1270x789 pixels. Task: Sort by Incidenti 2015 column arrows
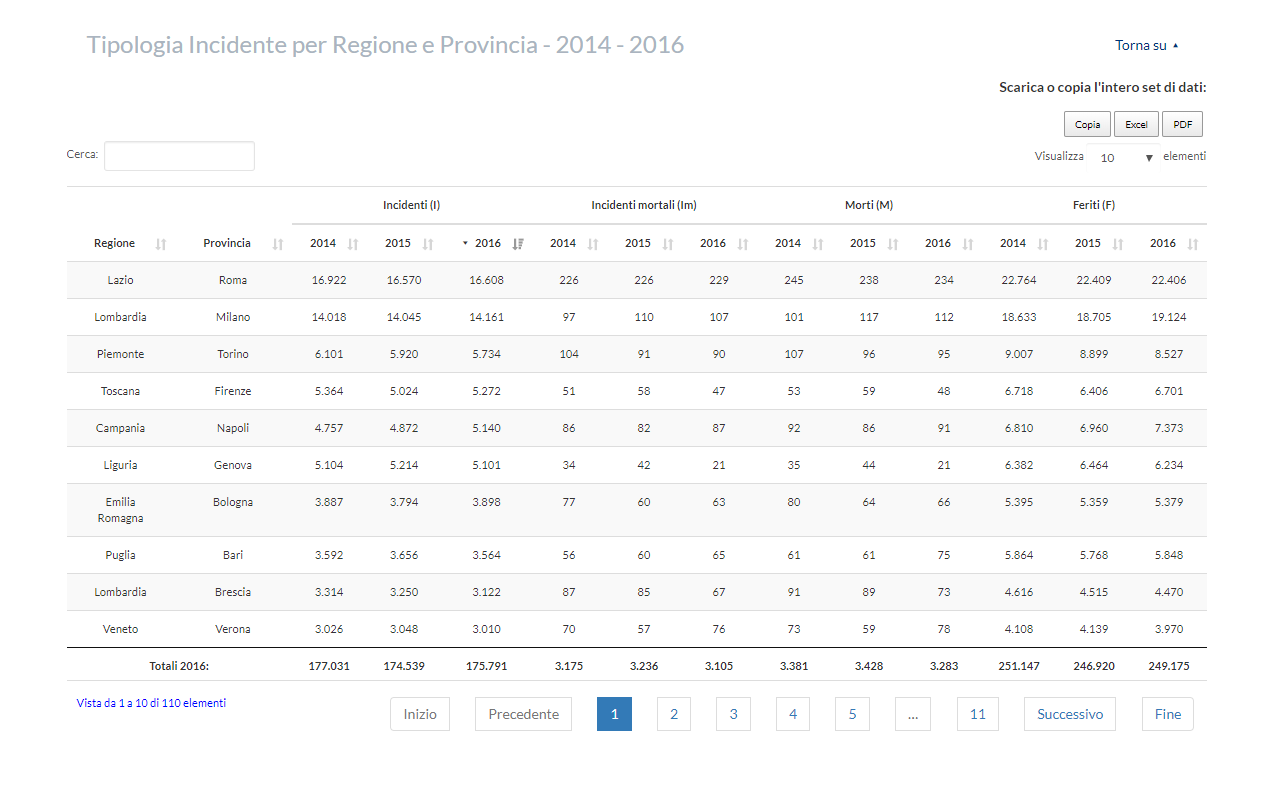(428, 244)
